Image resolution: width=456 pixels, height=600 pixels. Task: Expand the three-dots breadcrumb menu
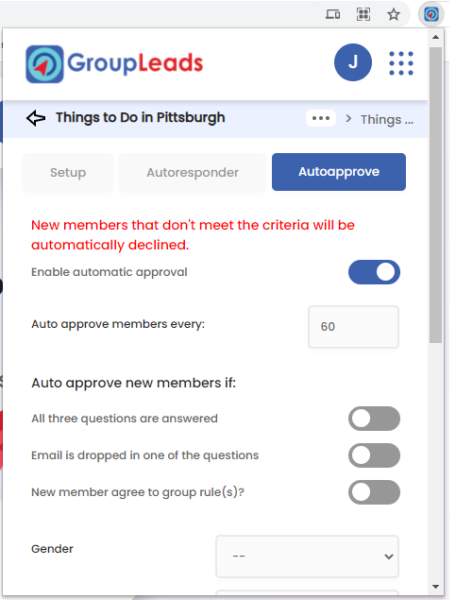tap(321, 118)
